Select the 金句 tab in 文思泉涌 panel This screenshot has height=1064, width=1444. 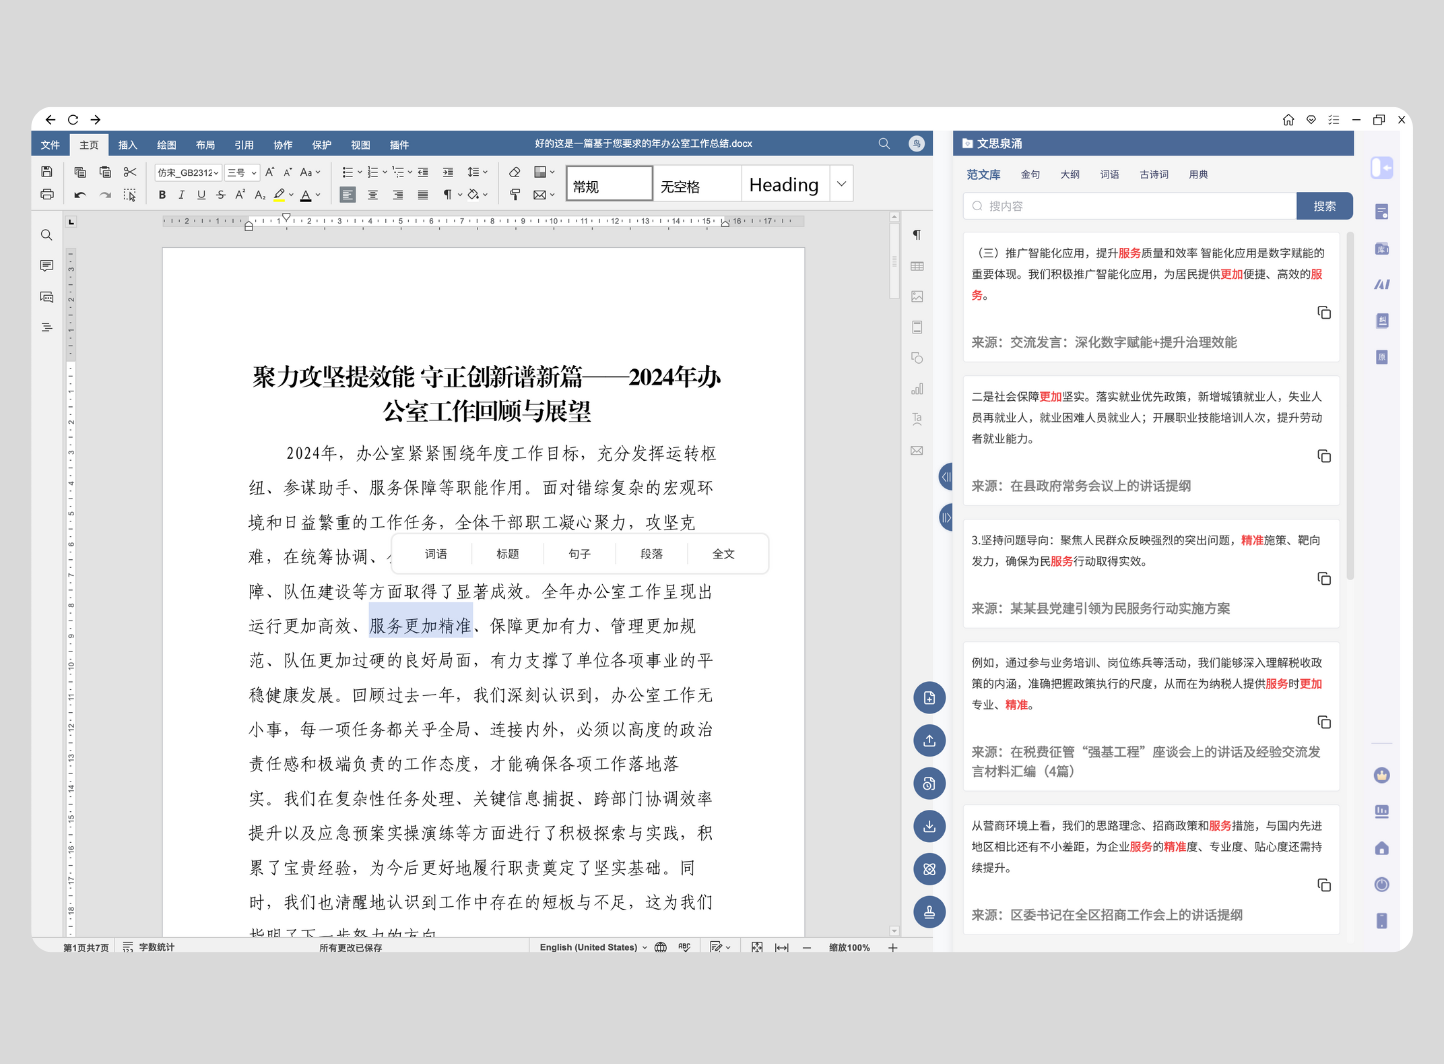(1030, 175)
